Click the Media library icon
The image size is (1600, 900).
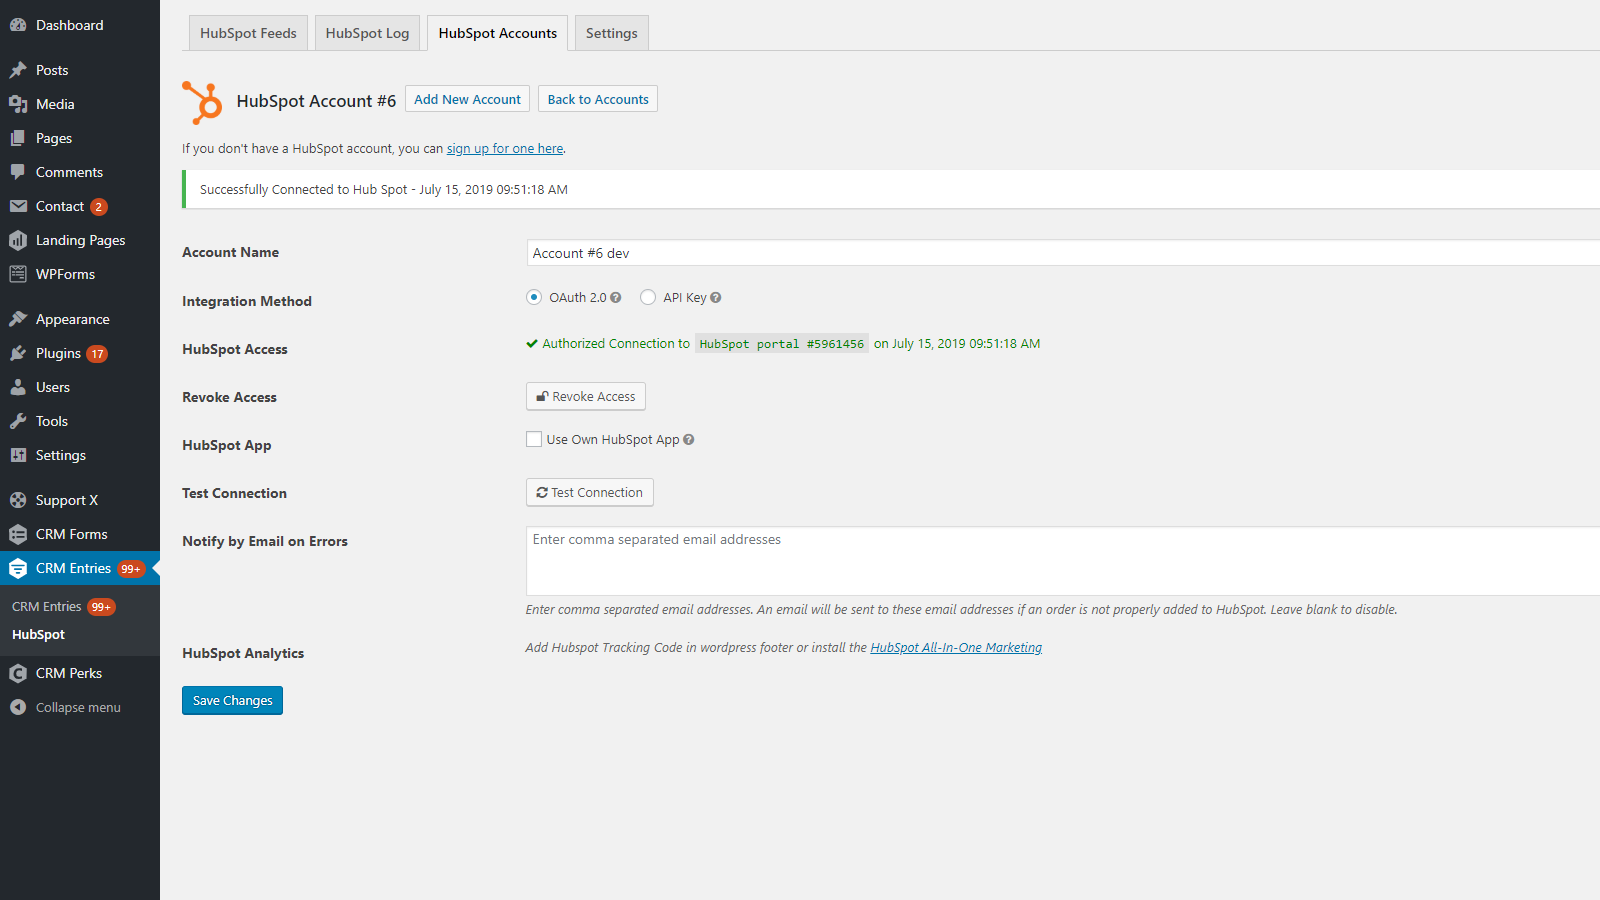18,104
